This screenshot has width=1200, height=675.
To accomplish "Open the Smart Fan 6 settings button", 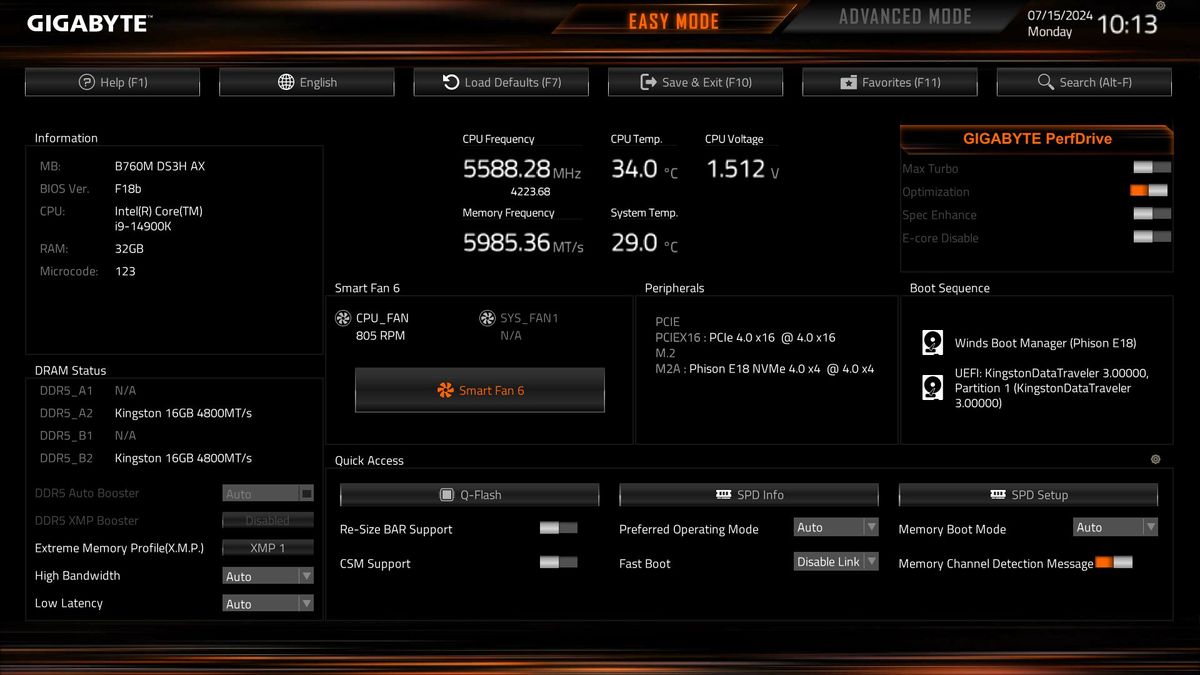I will 480,390.
